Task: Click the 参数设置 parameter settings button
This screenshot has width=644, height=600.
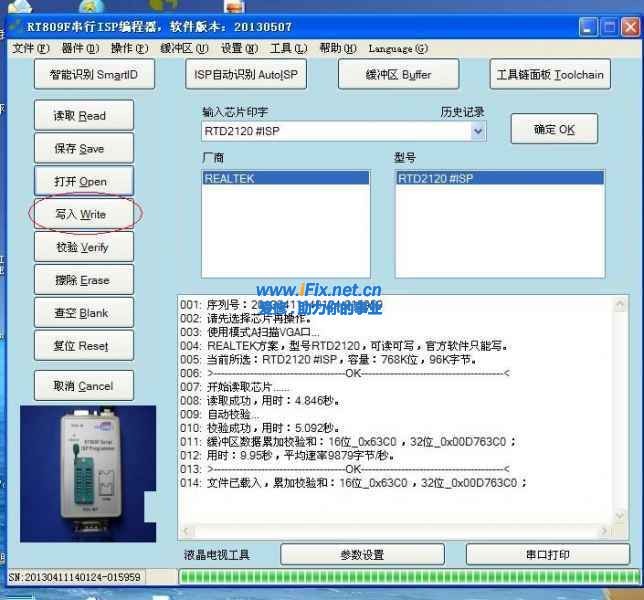Action: (361, 554)
